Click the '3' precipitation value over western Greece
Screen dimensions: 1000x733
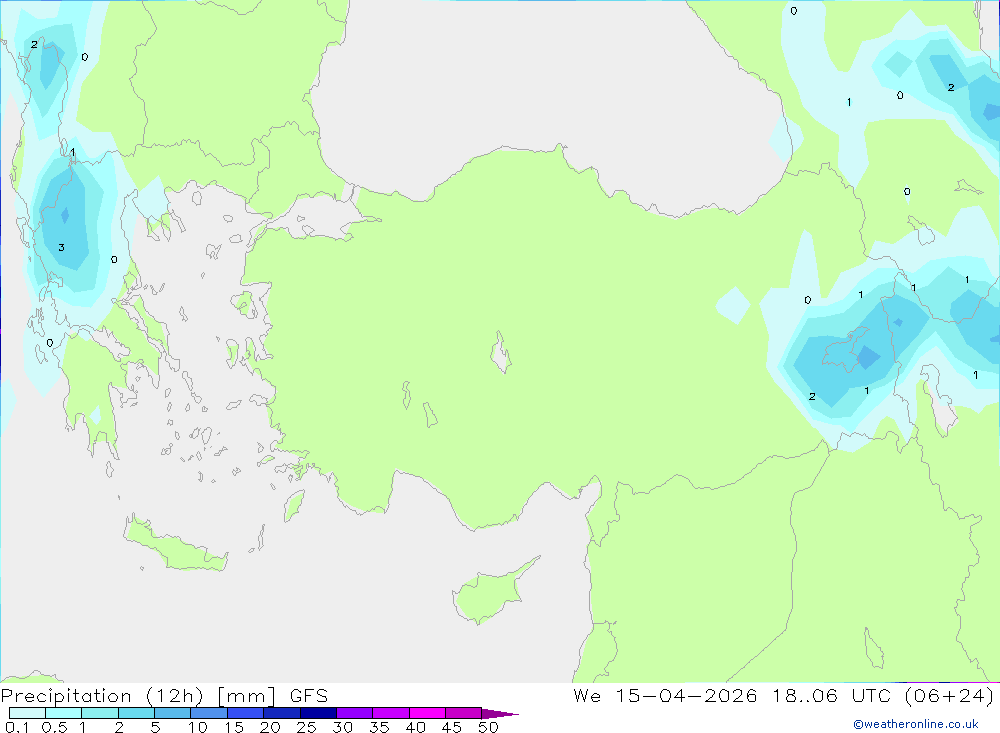pos(61,248)
